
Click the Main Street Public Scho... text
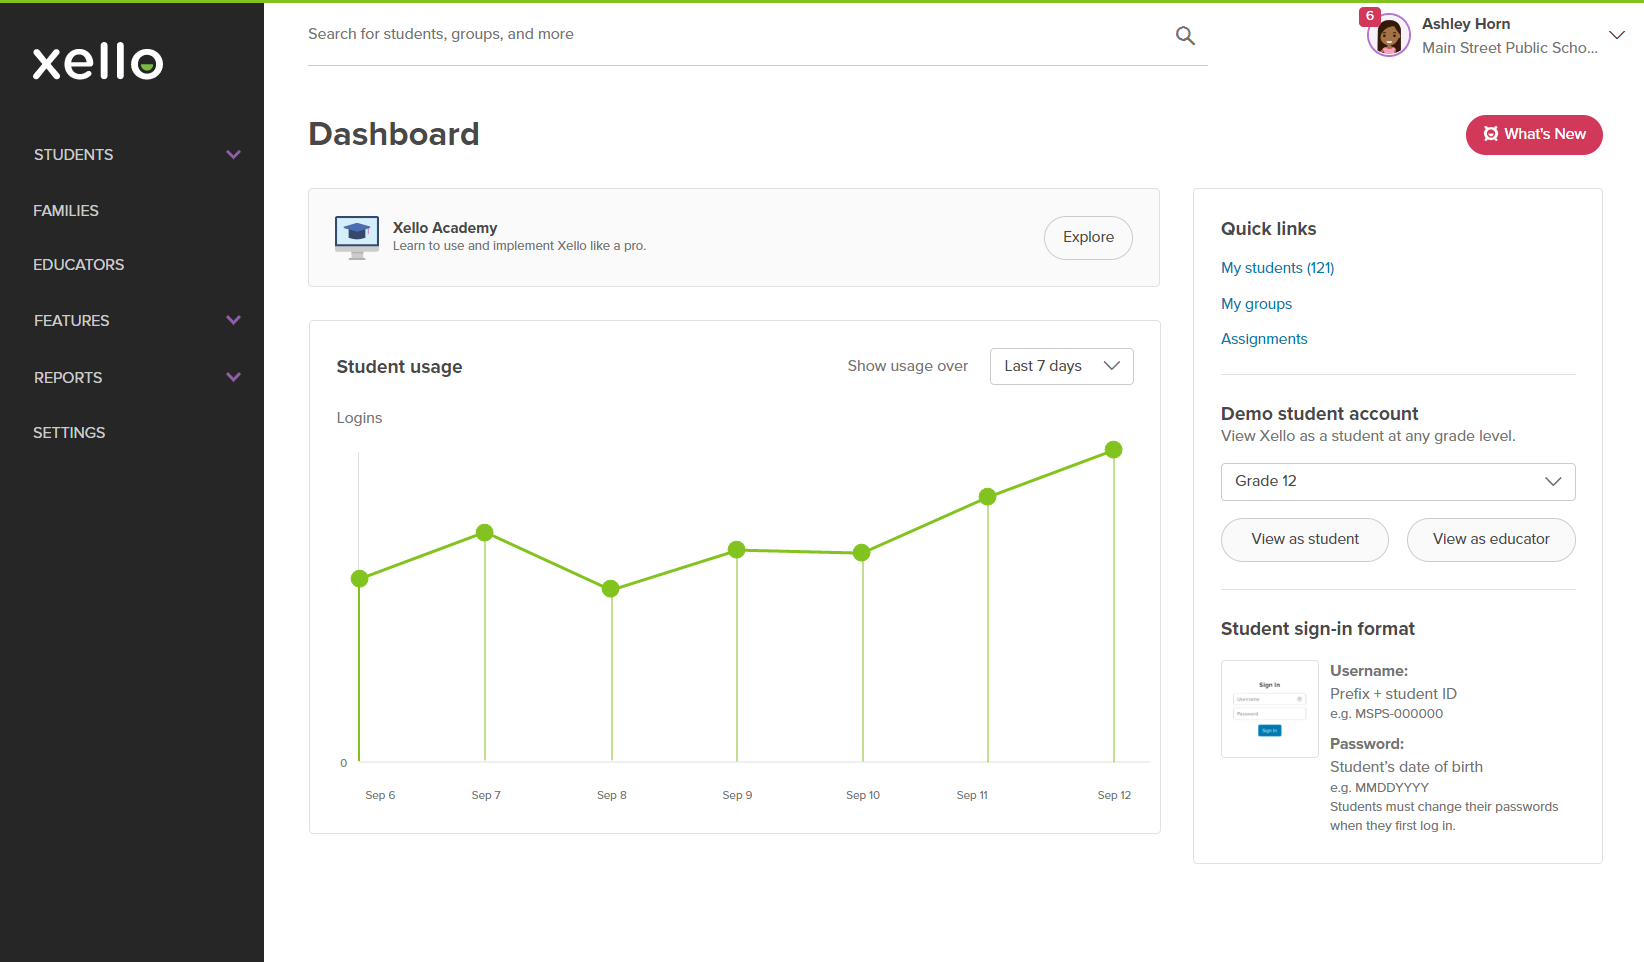[1510, 48]
